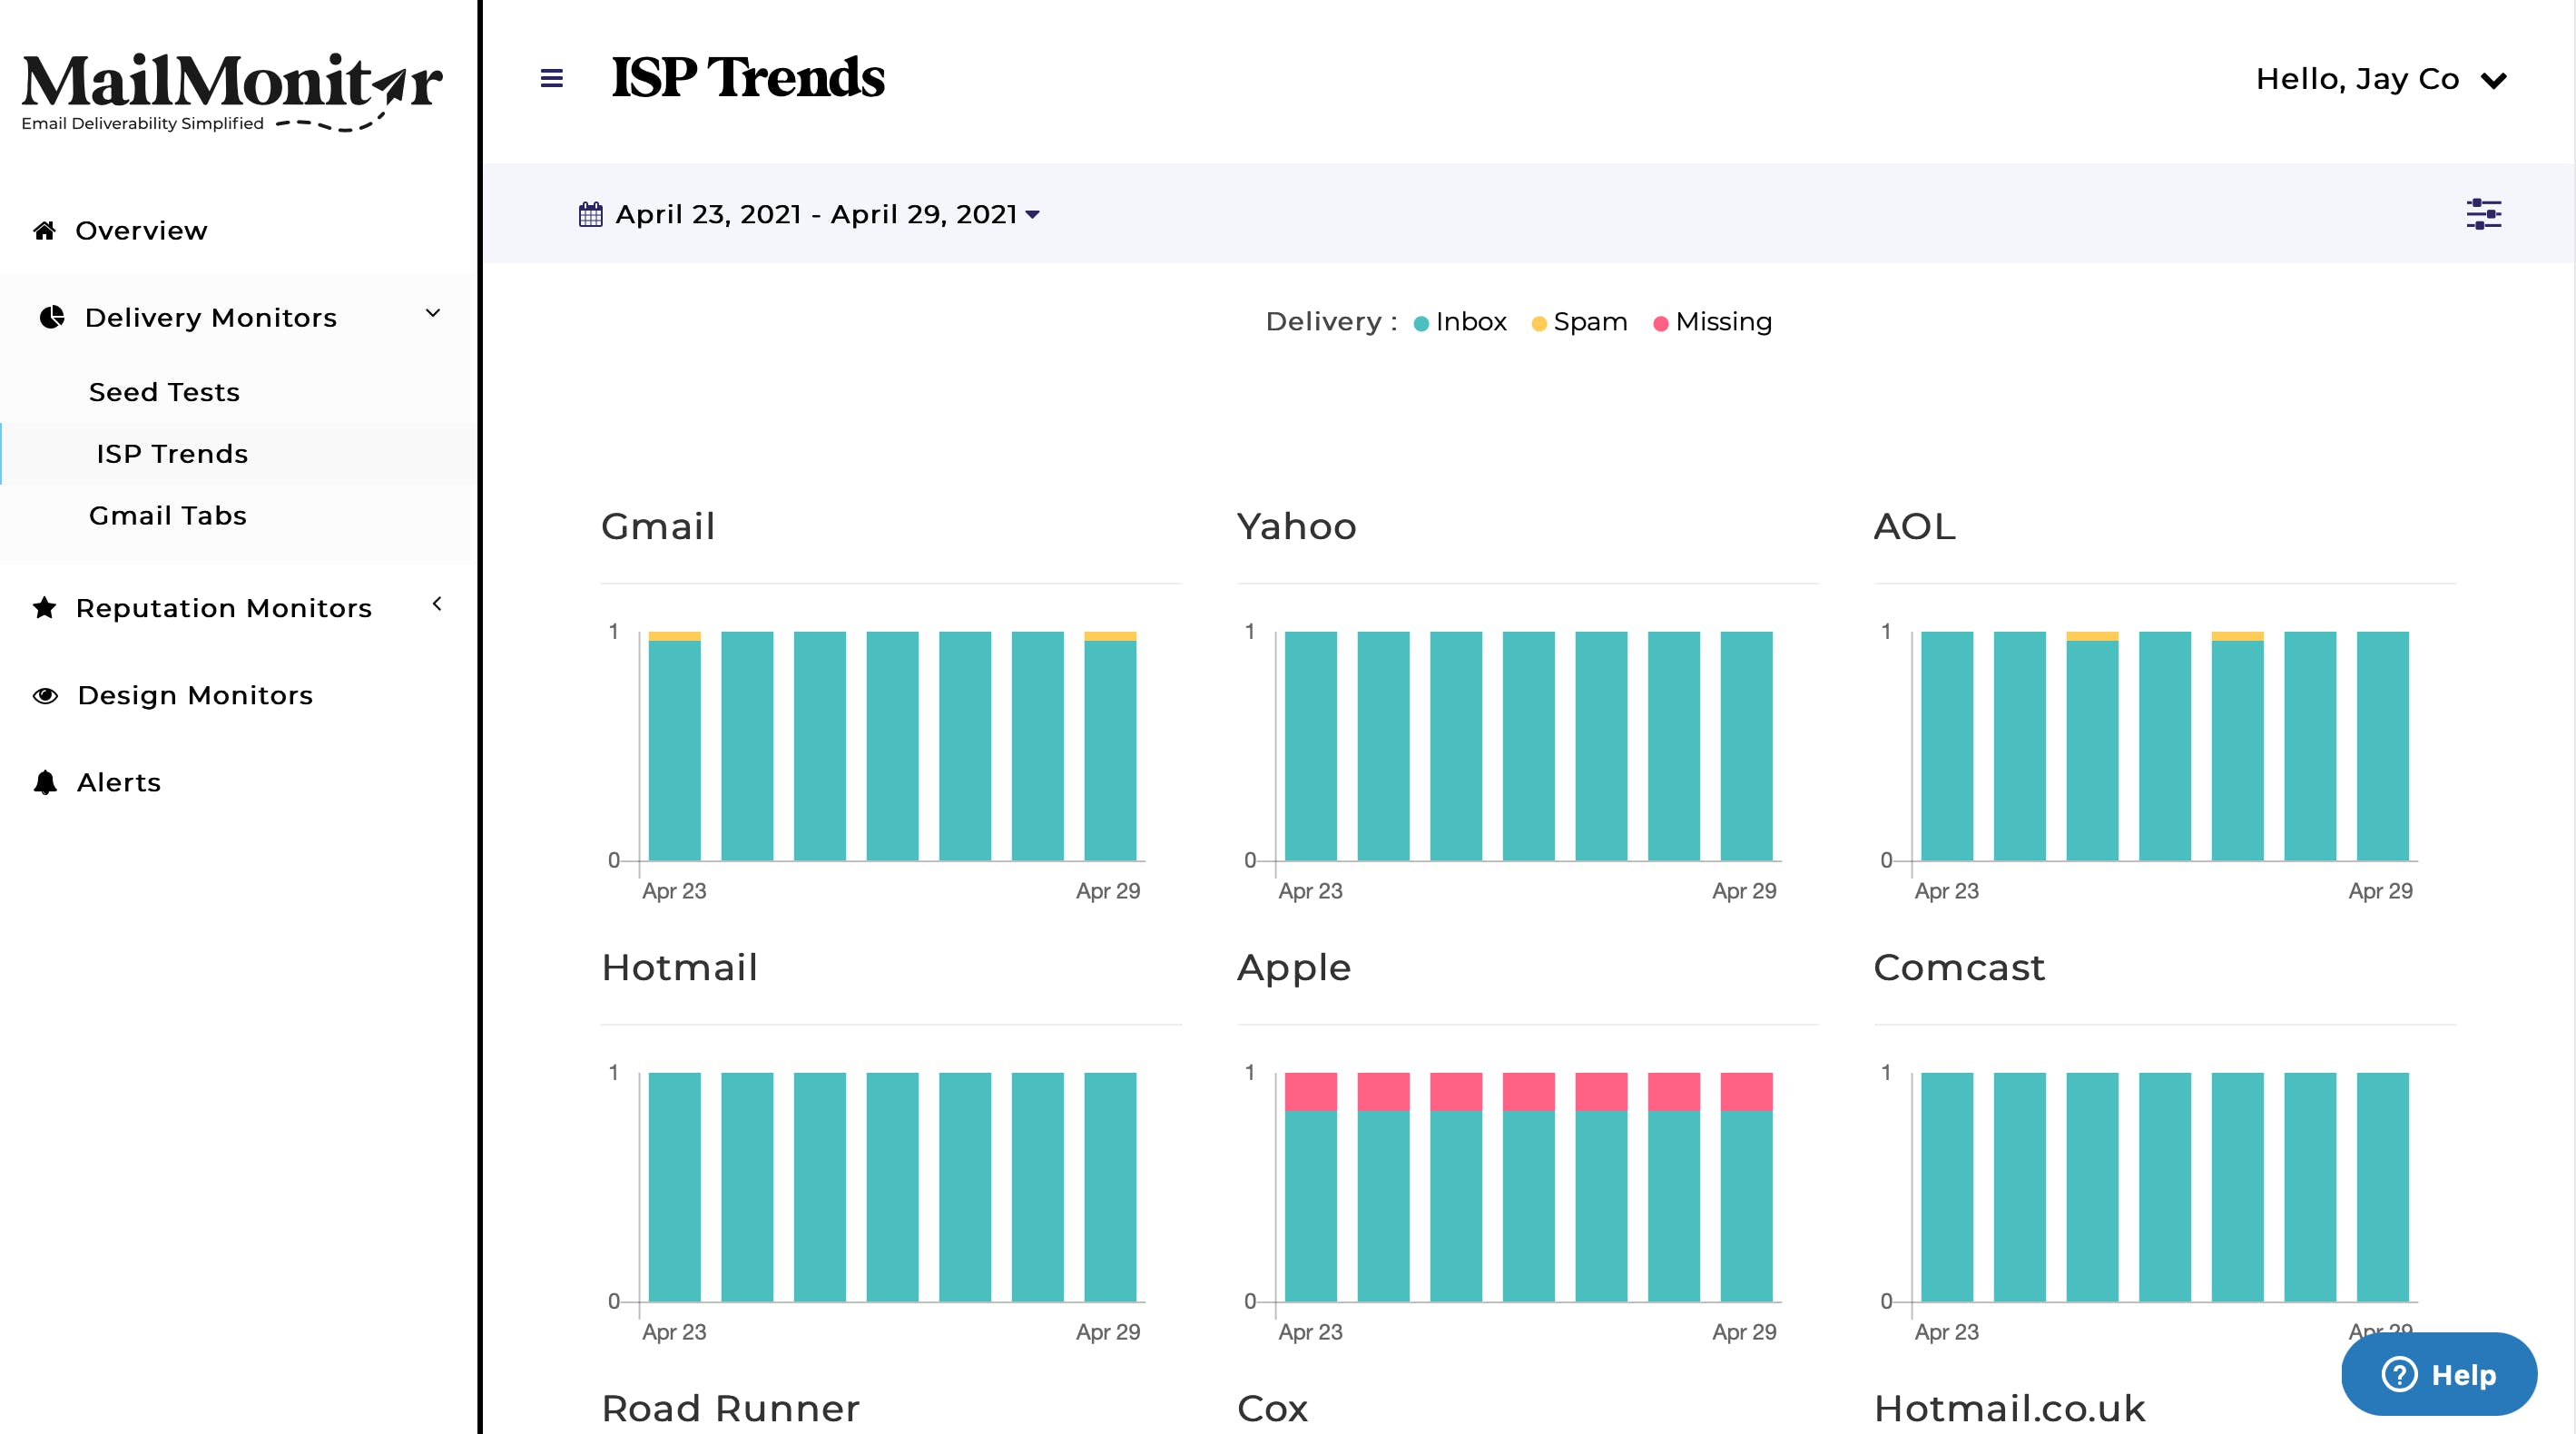Click the Reputation Monitors star icon
Viewport: 2576px width, 1434px height.
click(44, 608)
